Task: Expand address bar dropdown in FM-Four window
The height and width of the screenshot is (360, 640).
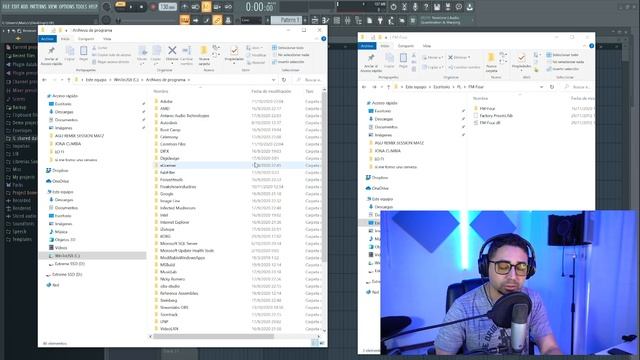Action: coord(541,87)
